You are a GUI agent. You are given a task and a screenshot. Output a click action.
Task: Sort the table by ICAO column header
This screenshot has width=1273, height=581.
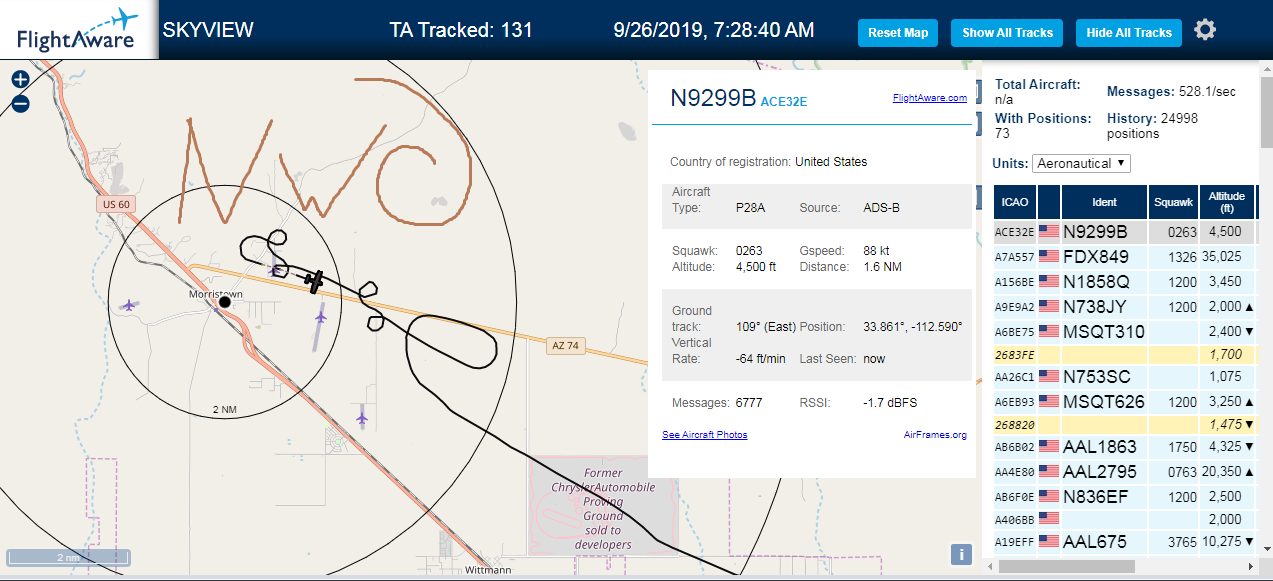coord(1014,202)
